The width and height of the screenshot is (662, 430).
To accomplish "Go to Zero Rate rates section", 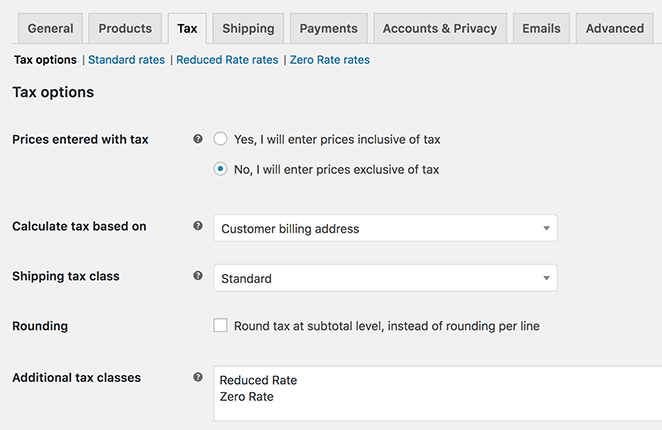I will point(329,60).
